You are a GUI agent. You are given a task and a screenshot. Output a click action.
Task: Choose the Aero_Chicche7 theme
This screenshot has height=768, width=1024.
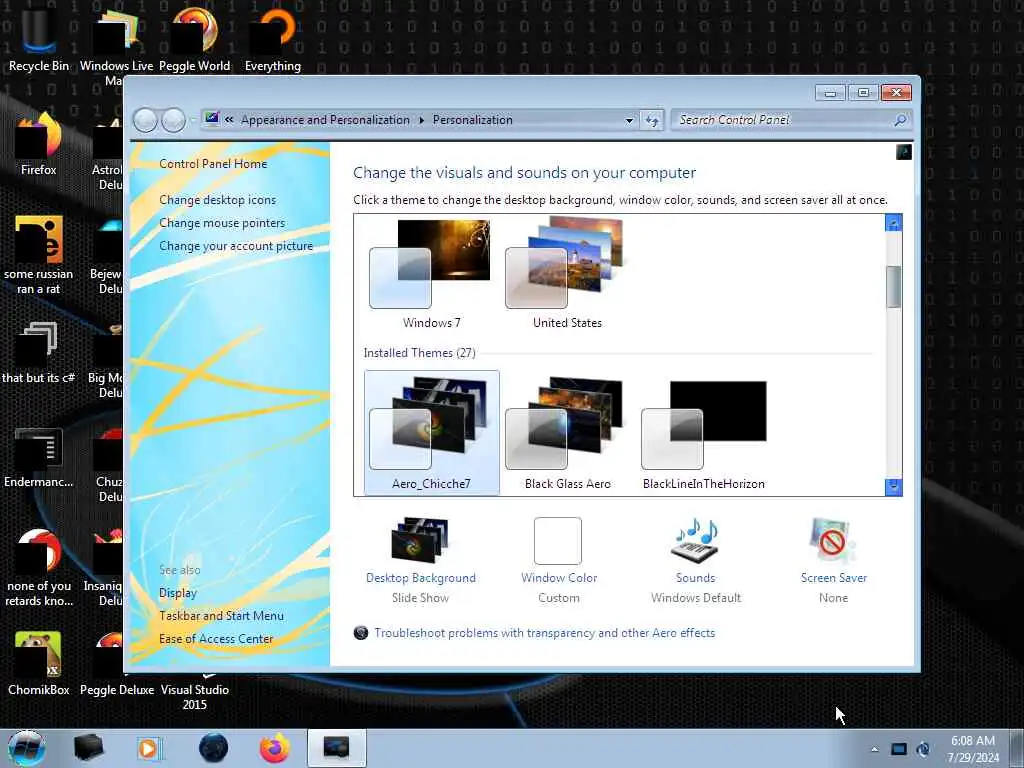click(x=431, y=432)
